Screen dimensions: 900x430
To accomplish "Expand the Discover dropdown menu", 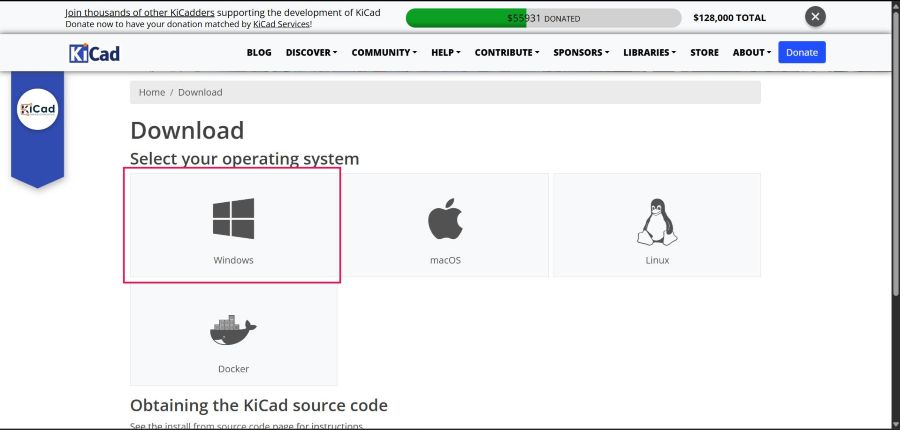I will 311,52.
